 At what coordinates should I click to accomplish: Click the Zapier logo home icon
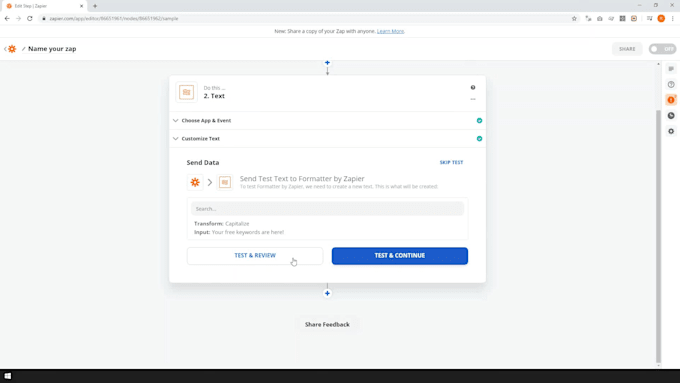point(12,49)
